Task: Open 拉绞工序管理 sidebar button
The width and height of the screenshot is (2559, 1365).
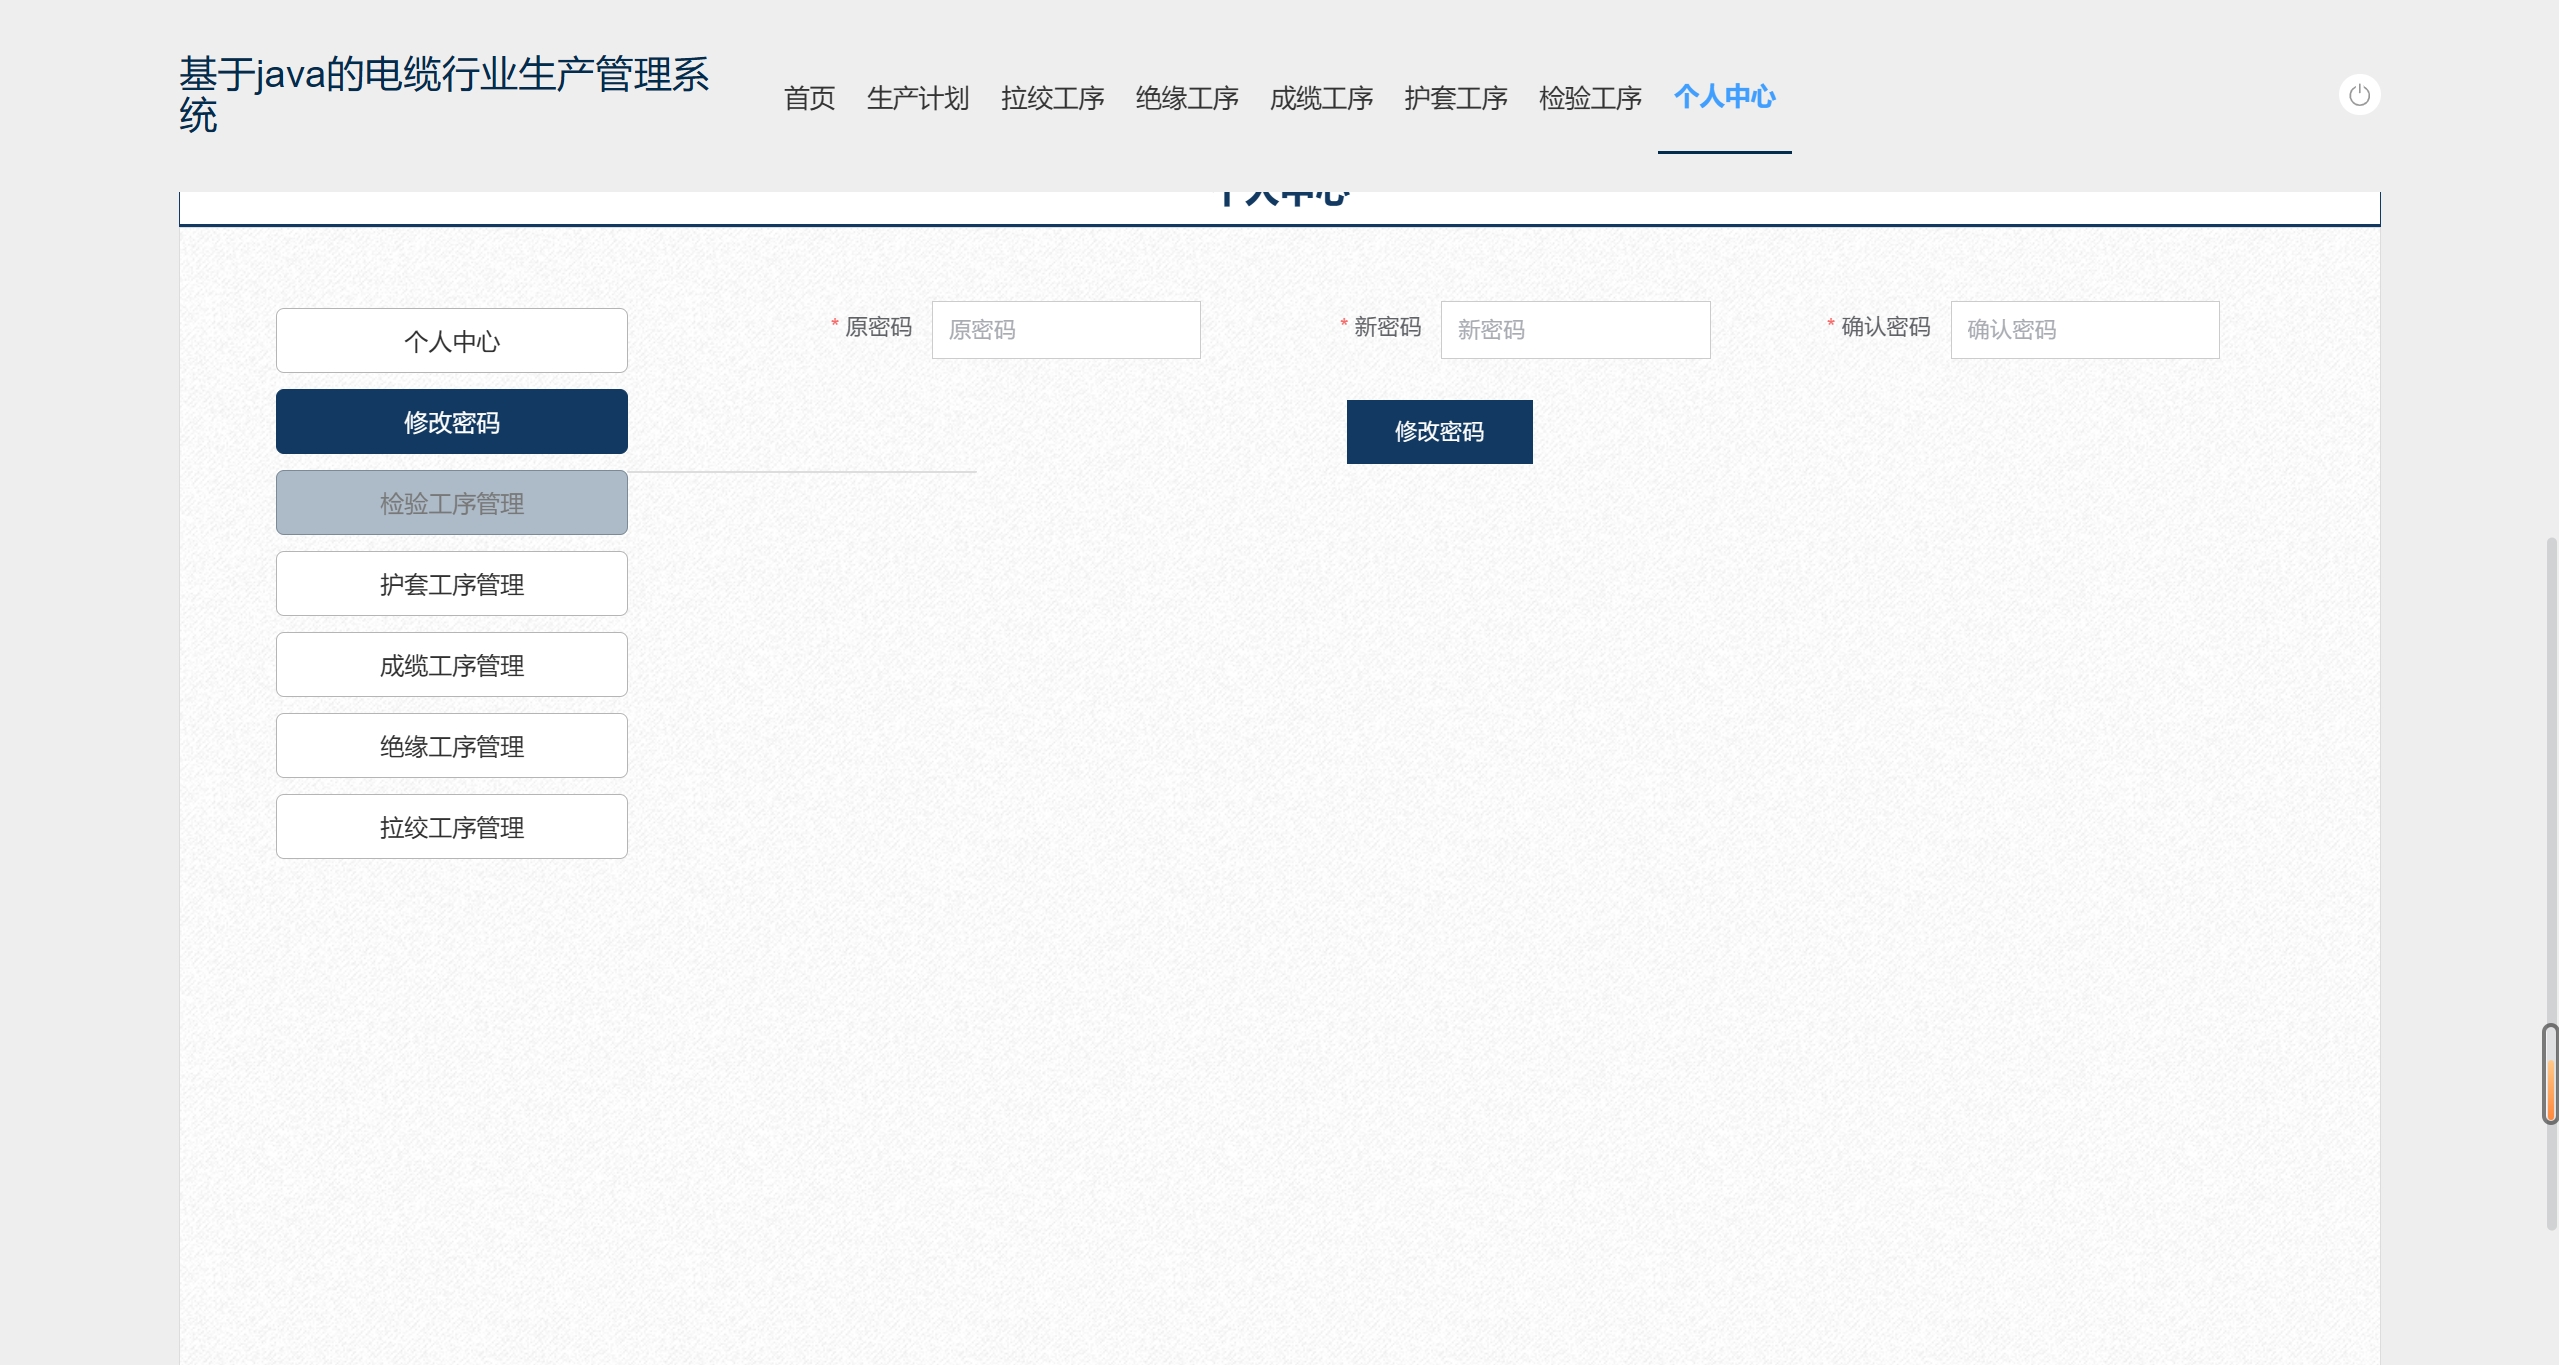Action: [x=452, y=827]
